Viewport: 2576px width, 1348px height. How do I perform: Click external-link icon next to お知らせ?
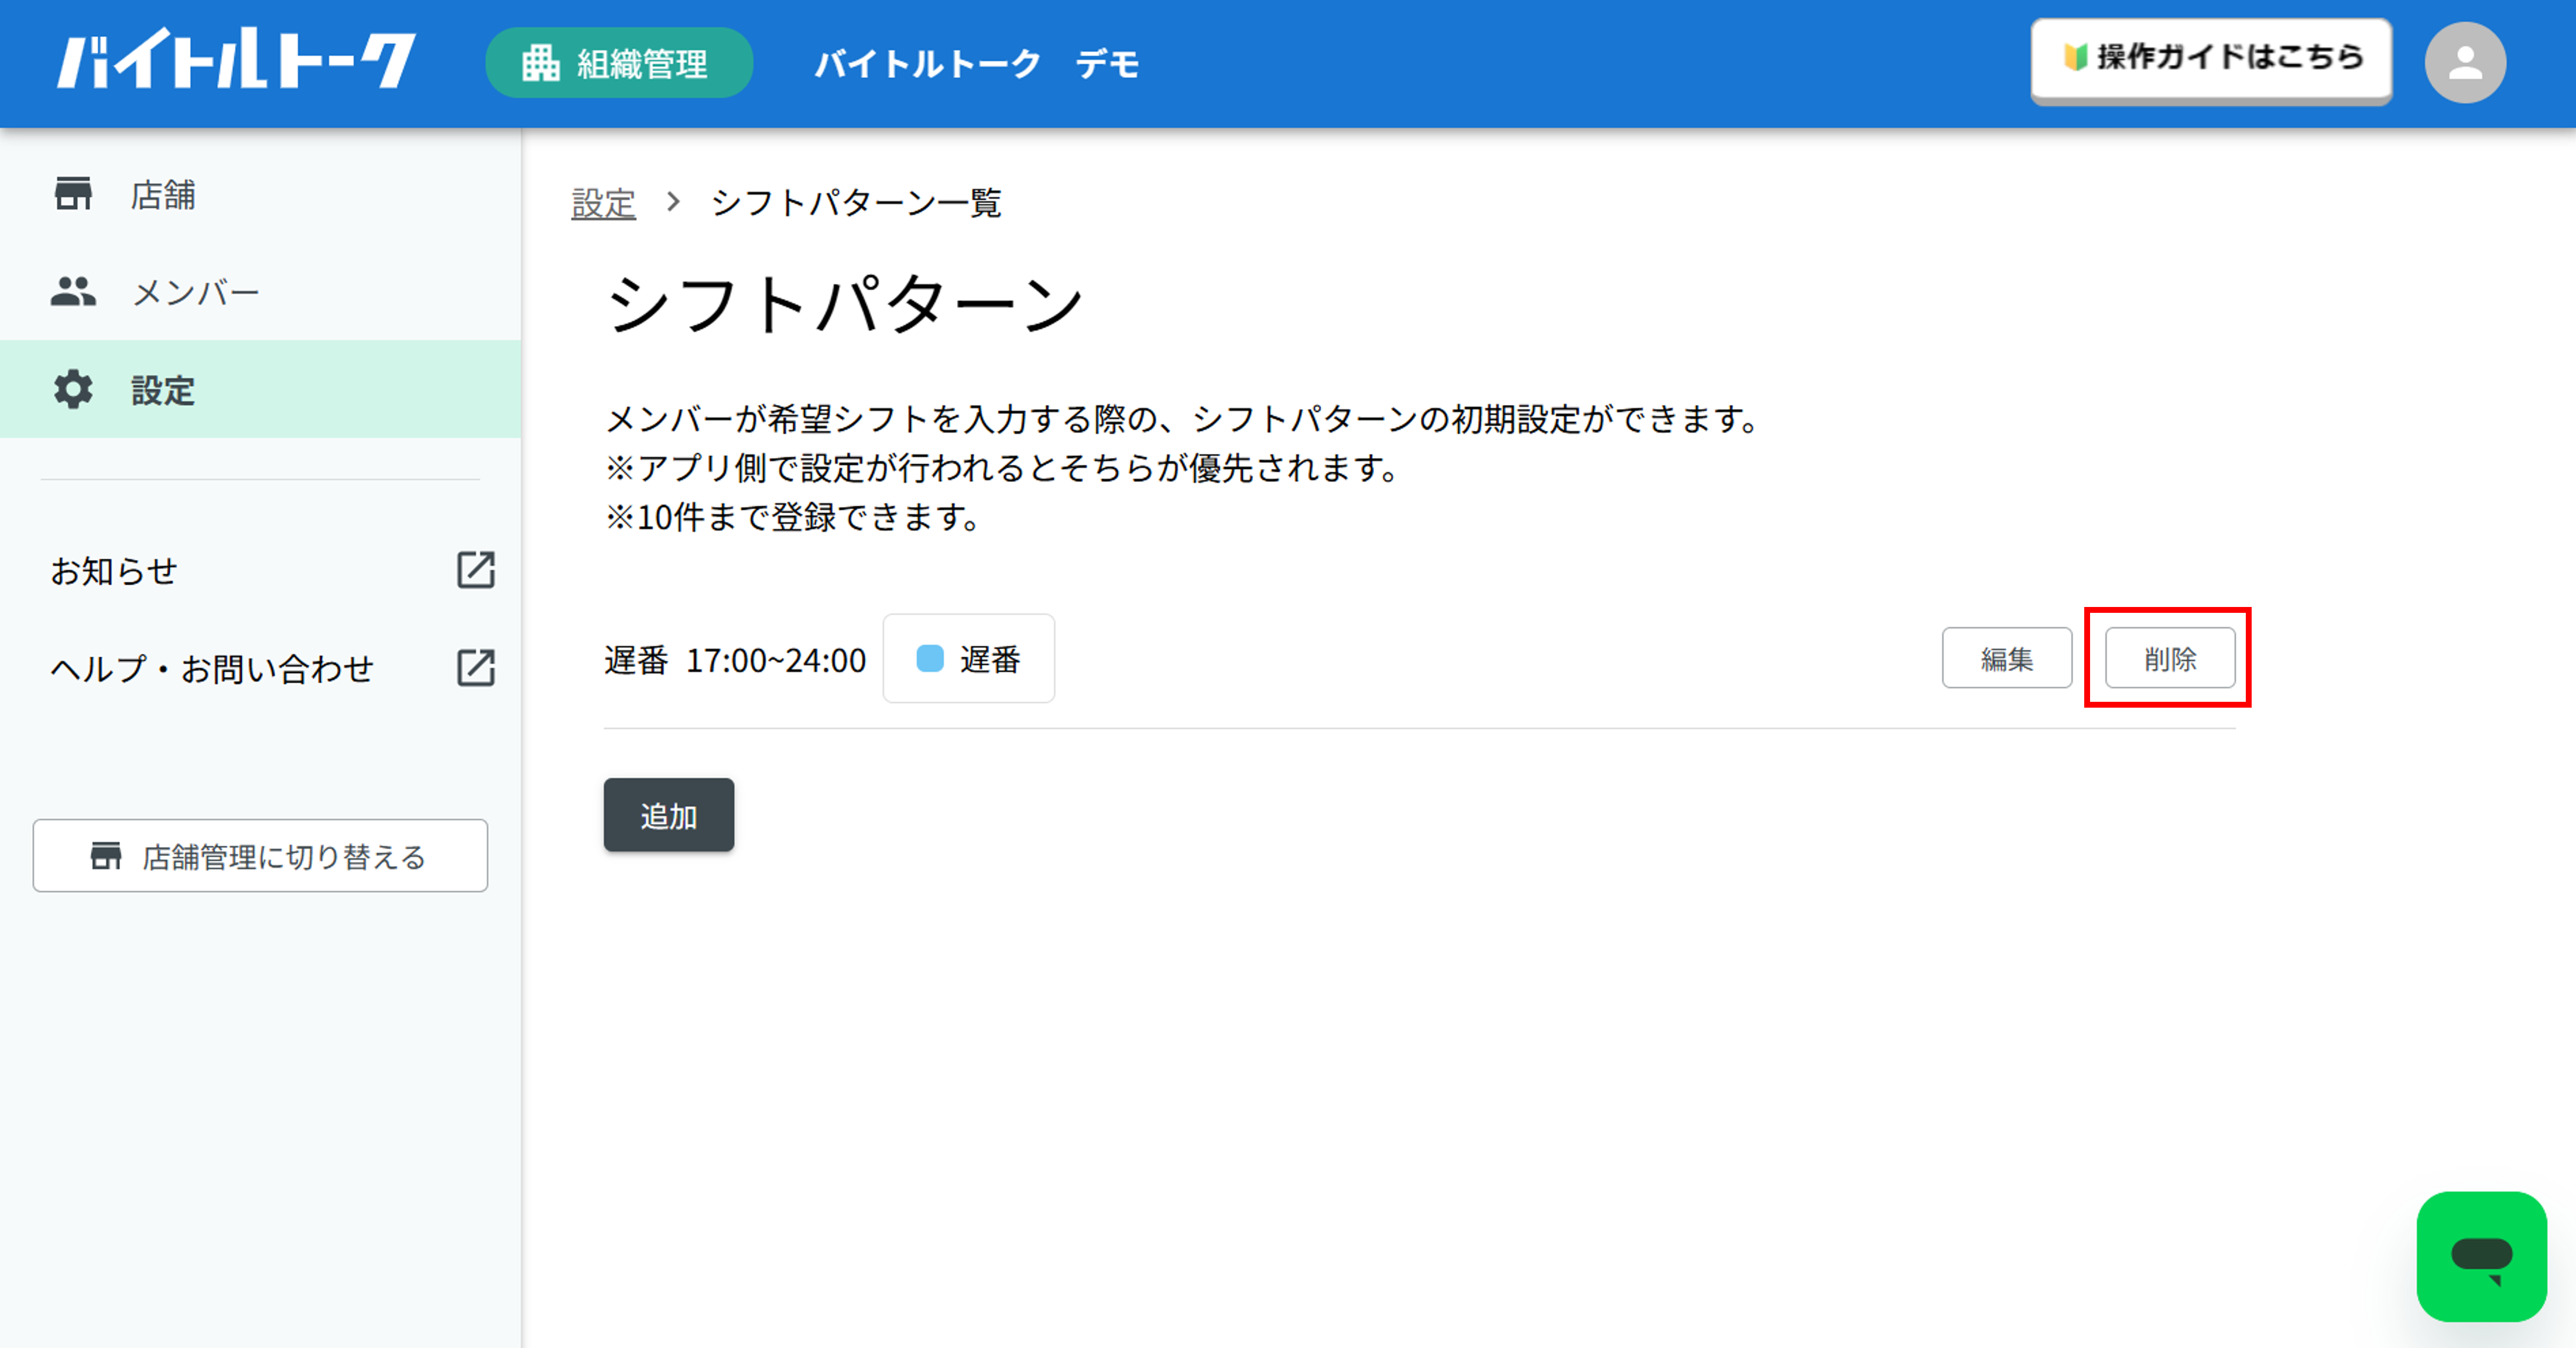point(476,570)
